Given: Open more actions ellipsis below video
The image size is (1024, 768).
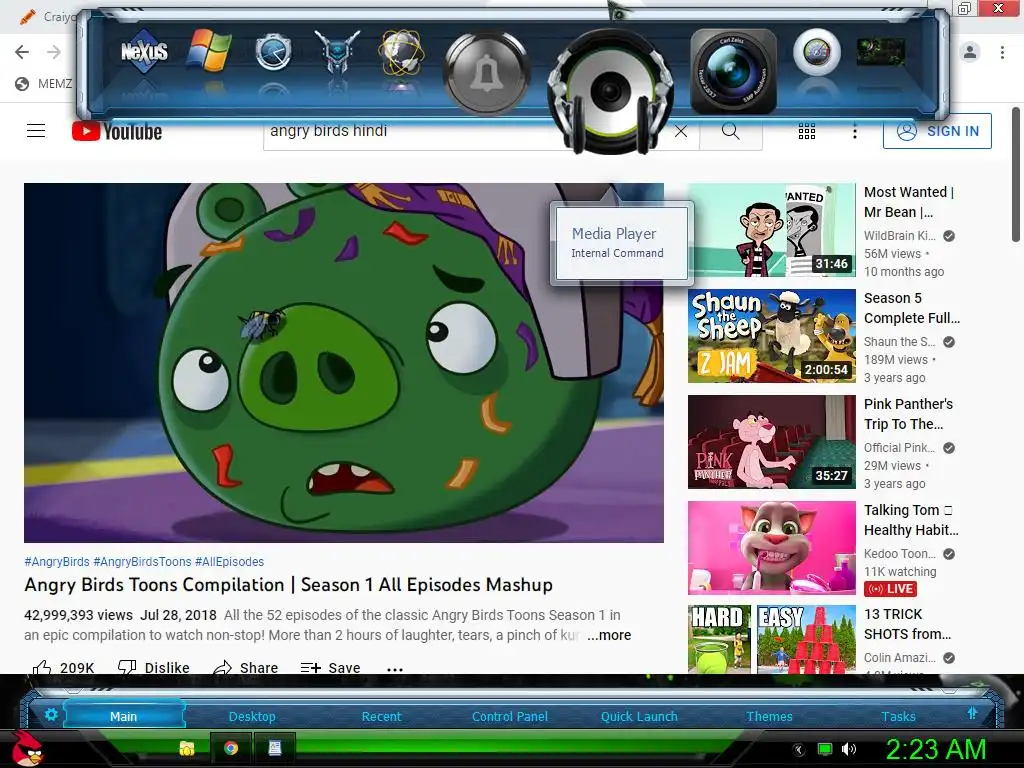Looking at the screenshot, I should [x=394, y=669].
